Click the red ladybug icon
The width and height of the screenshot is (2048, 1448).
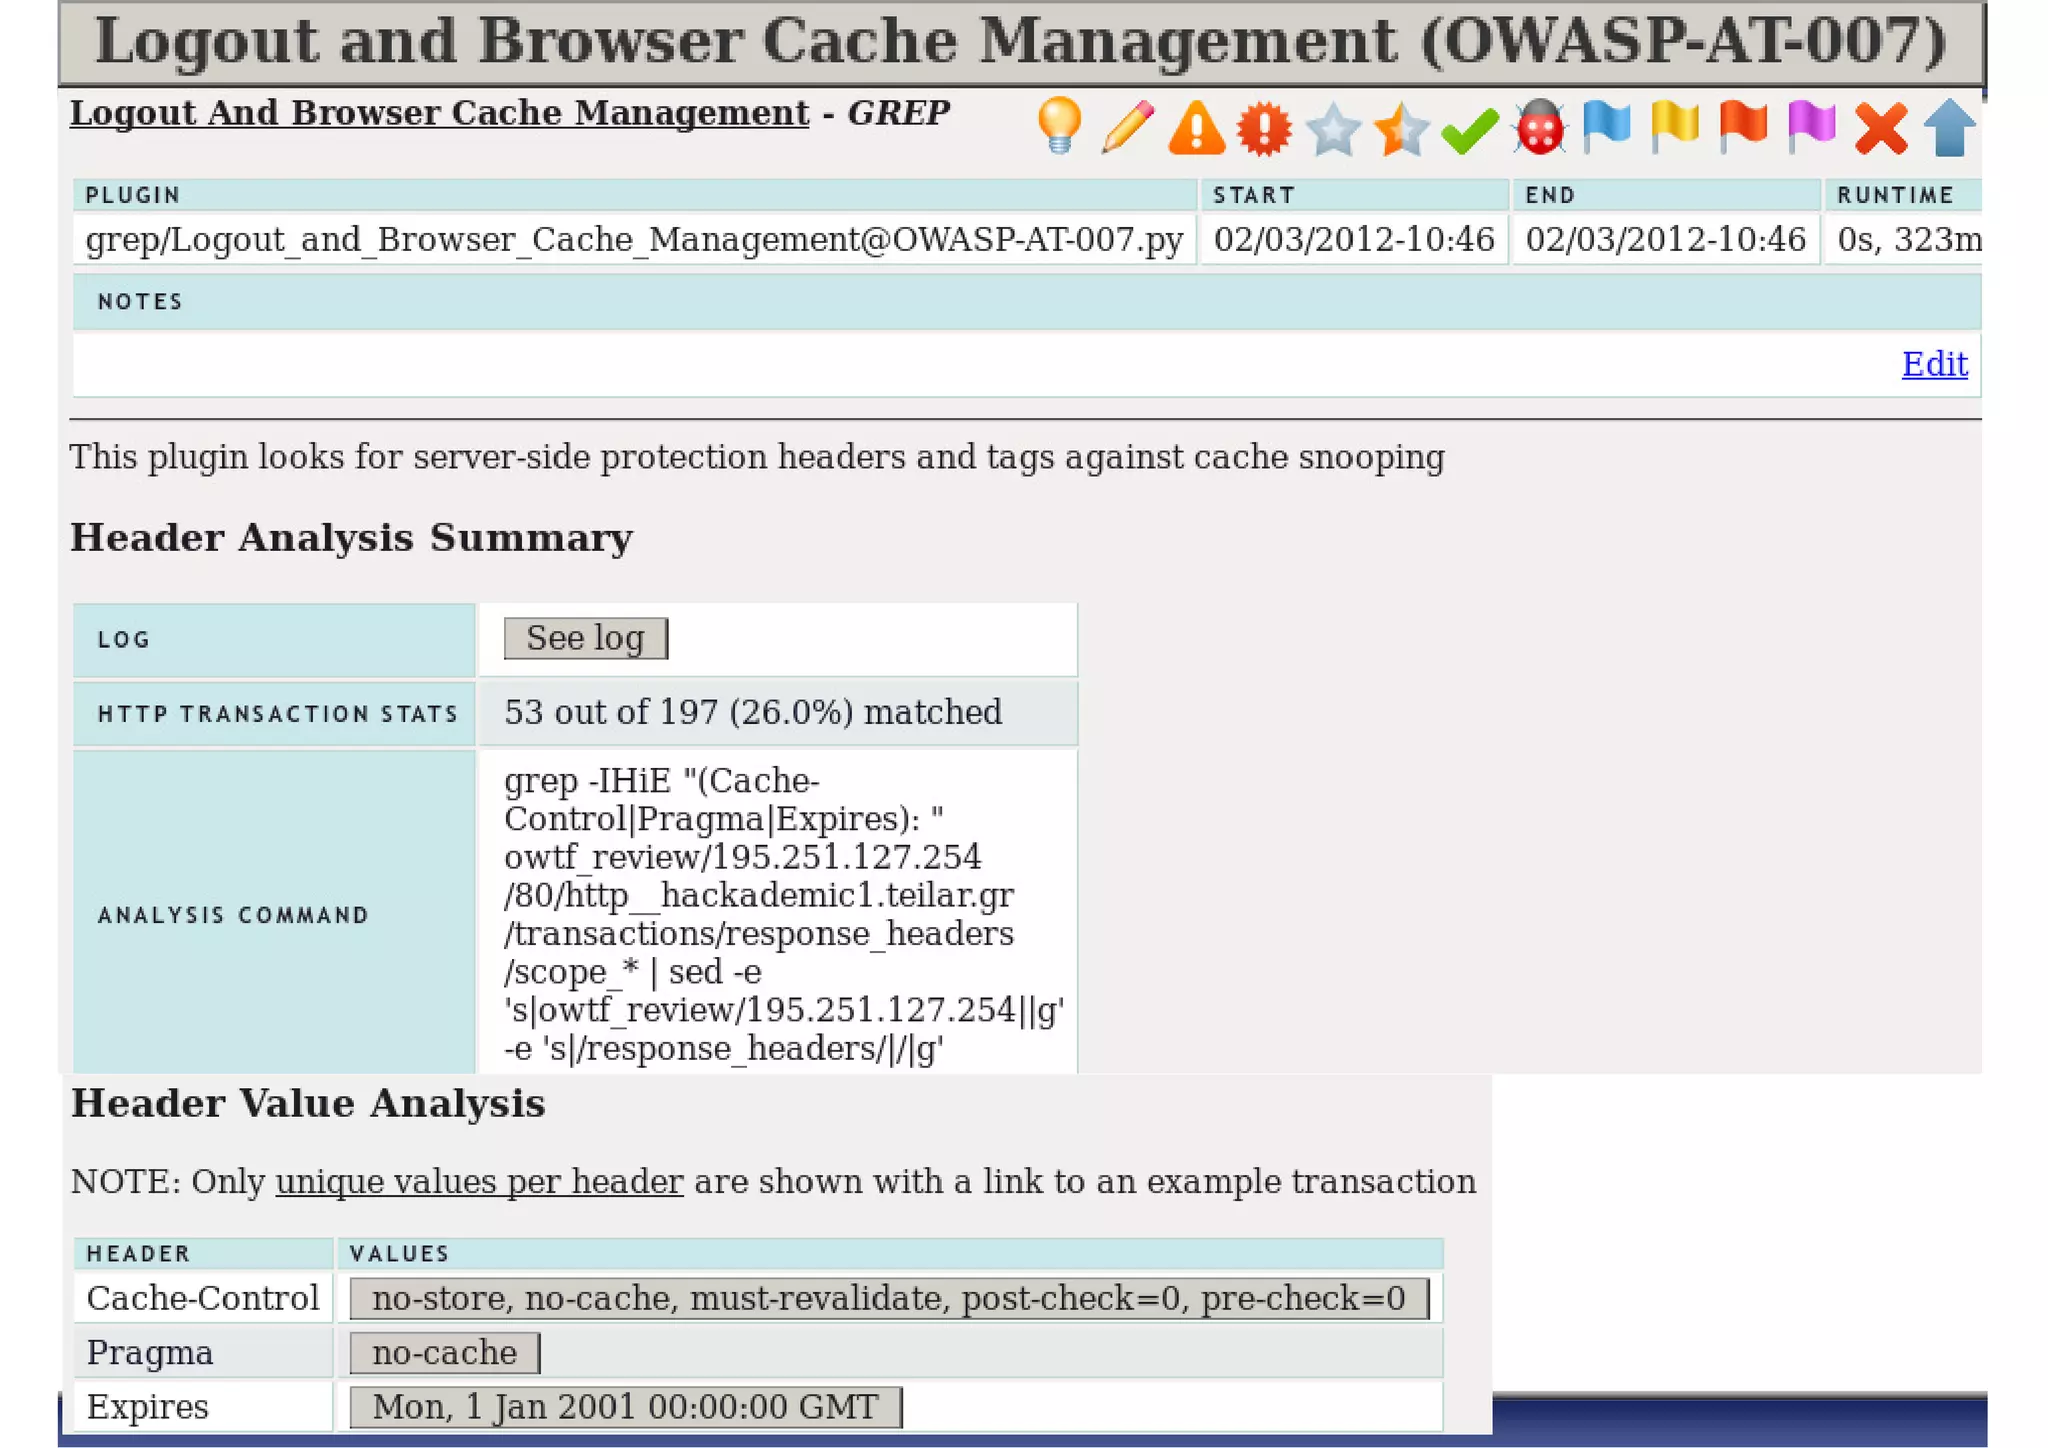click(1539, 128)
